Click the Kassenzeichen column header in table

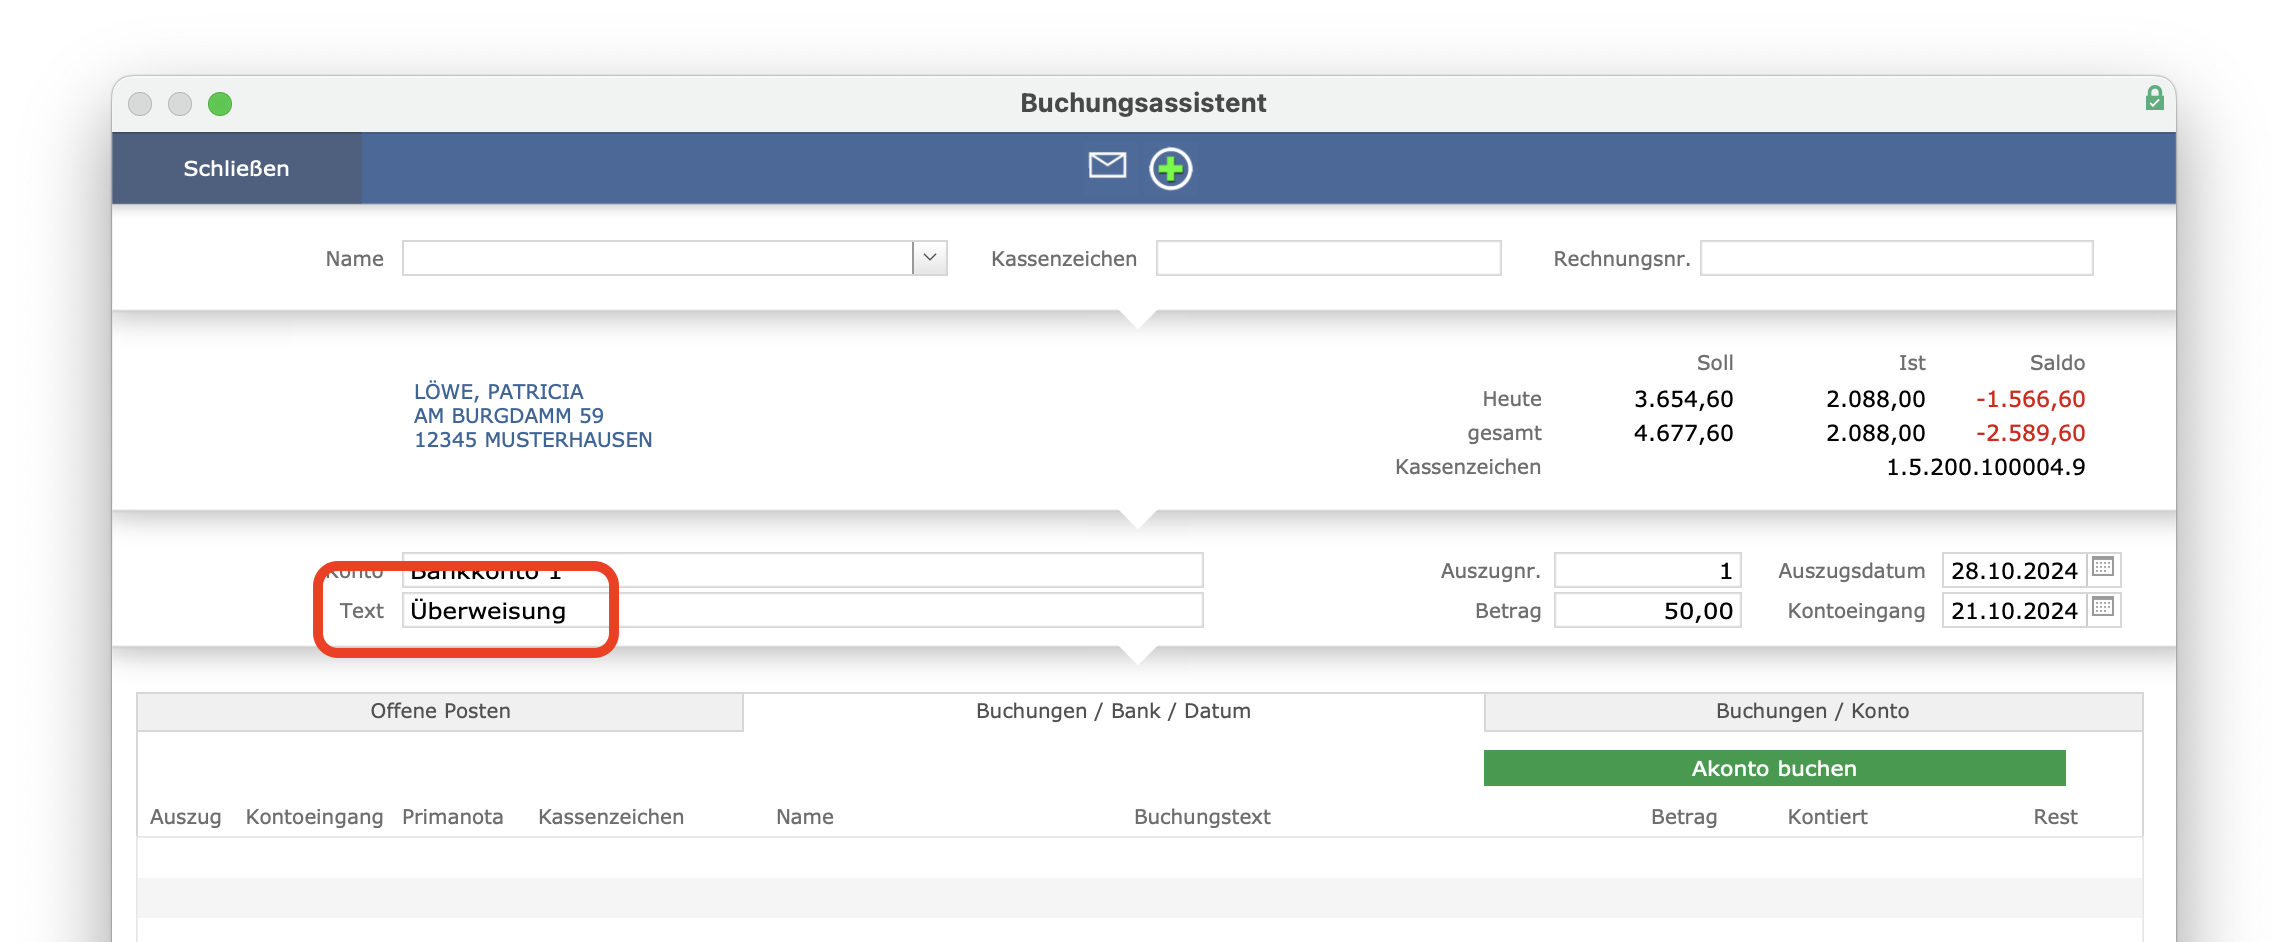pos(611,817)
